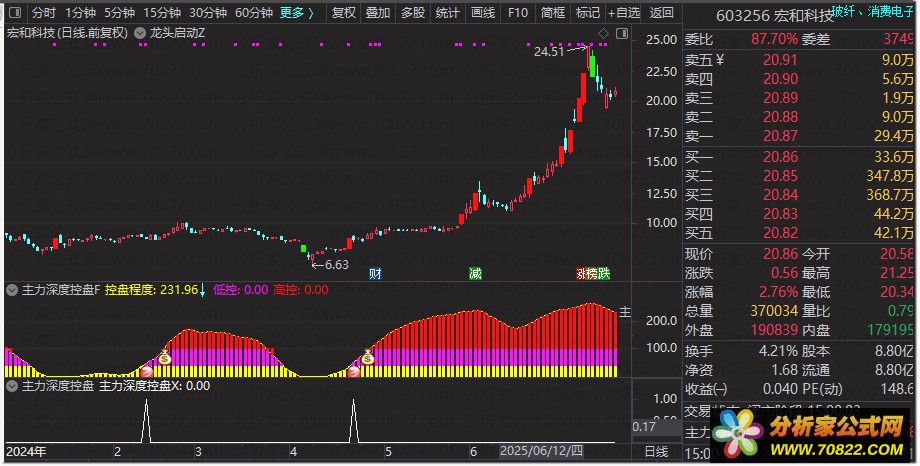This screenshot has height=466, width=920.
Task: Select the 60分钟 period
Action: (x=253, y=12)
